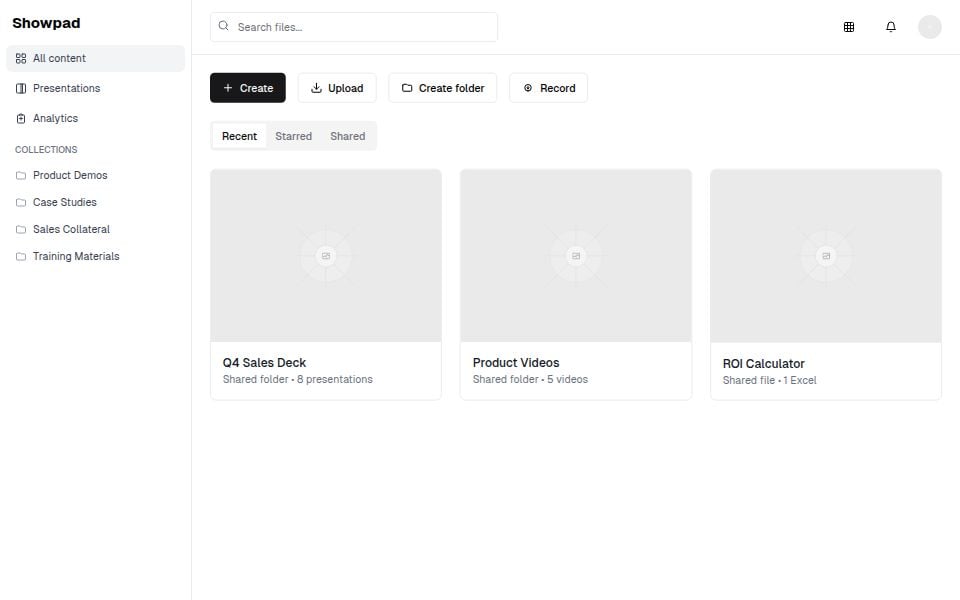The height and width of the screenshot is (600, 960).
Task: Select the Recent tab
Action: pyautogui.click(x=239, y=136)
